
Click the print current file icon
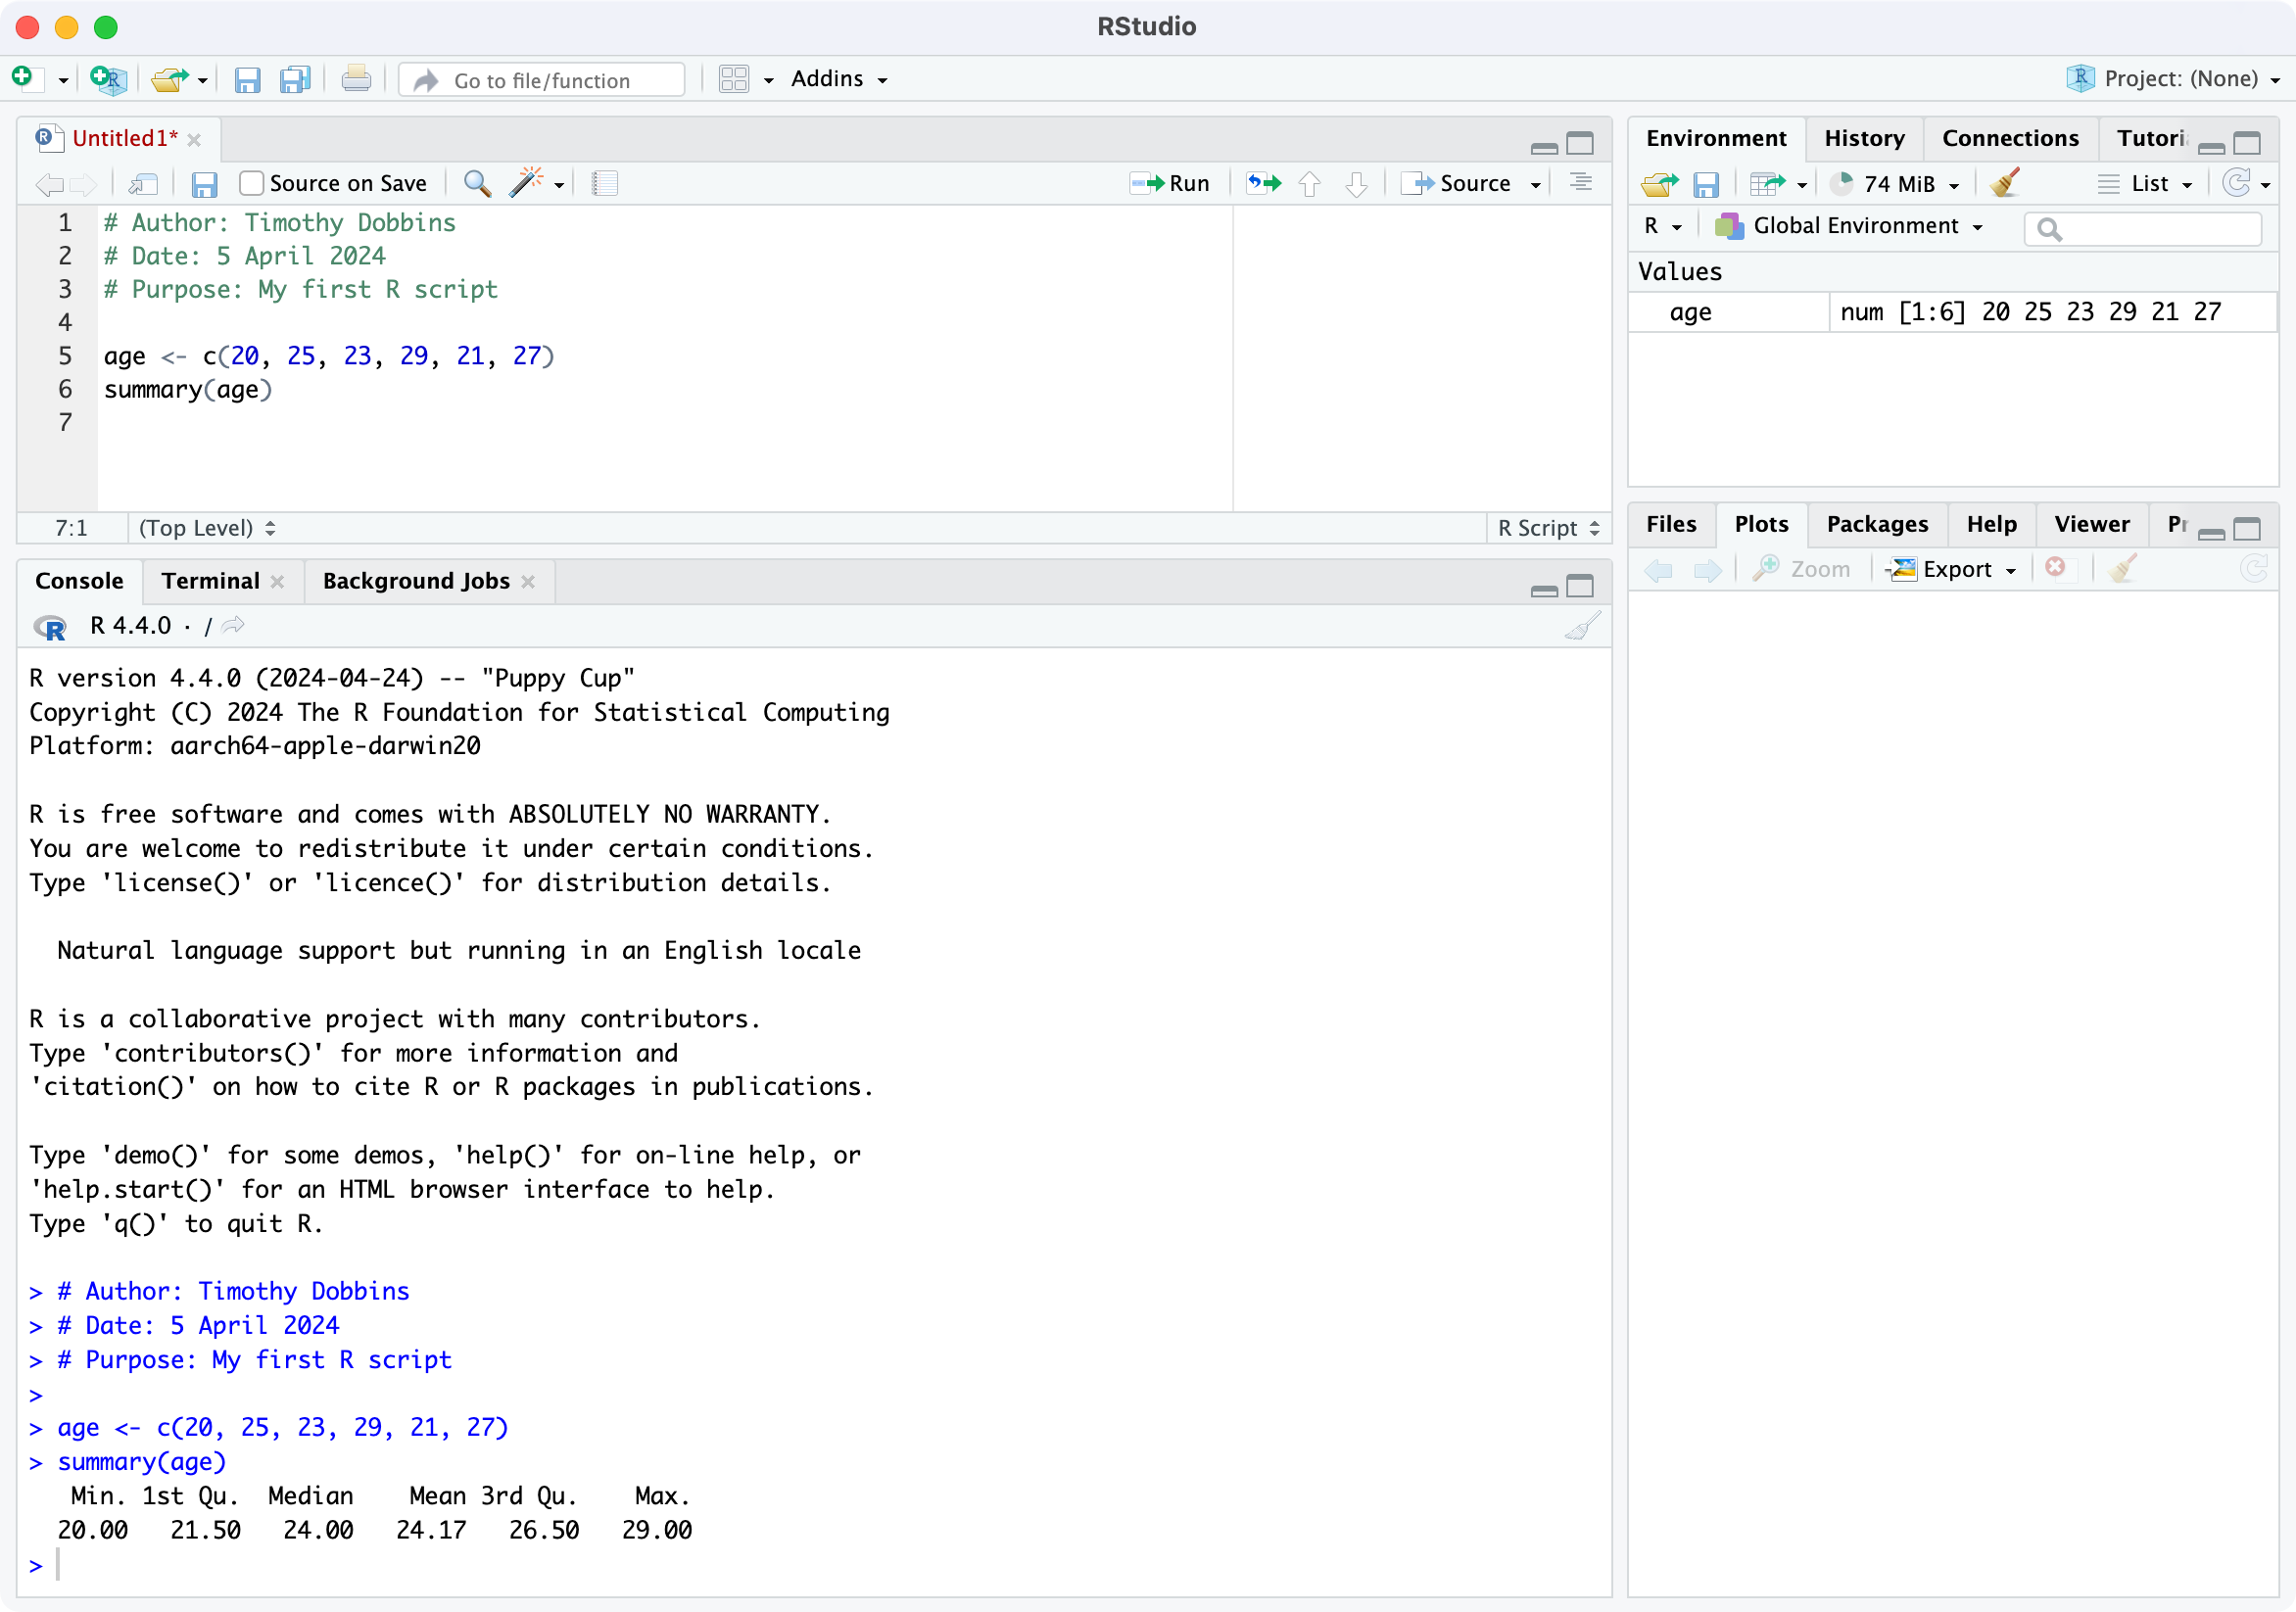(356, 79)
